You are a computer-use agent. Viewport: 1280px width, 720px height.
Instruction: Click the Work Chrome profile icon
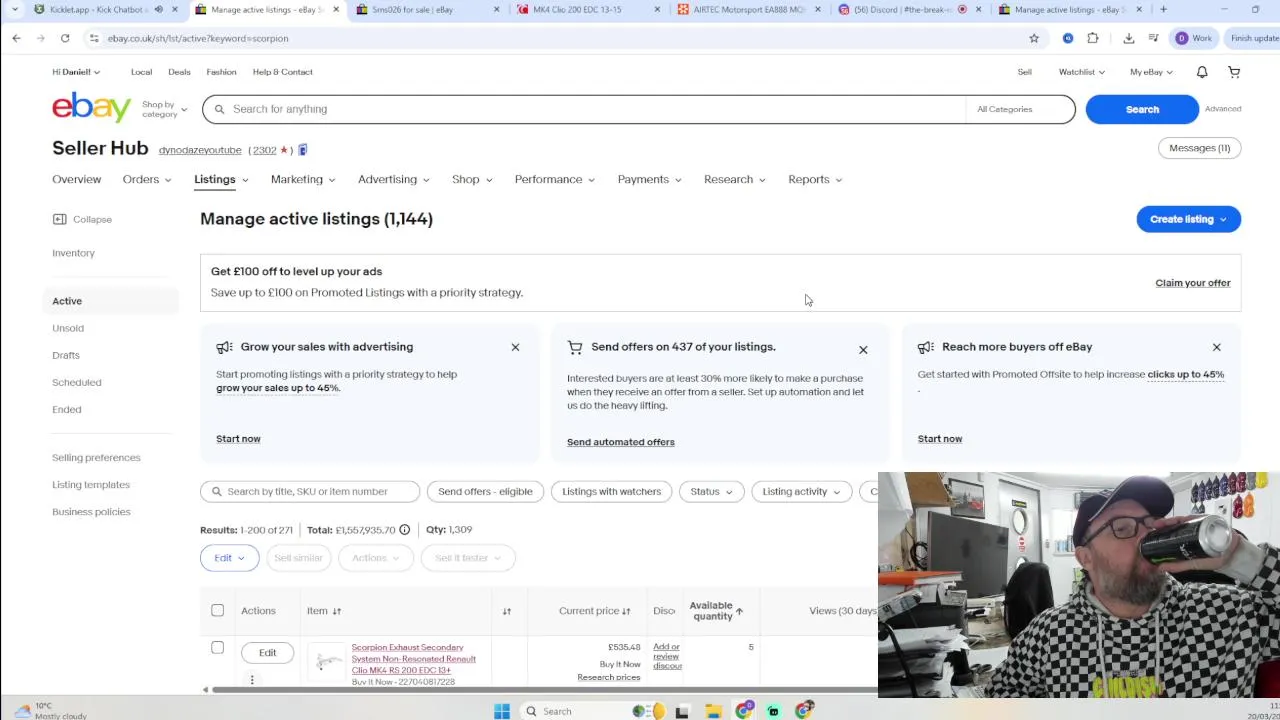pos(1193,38)
